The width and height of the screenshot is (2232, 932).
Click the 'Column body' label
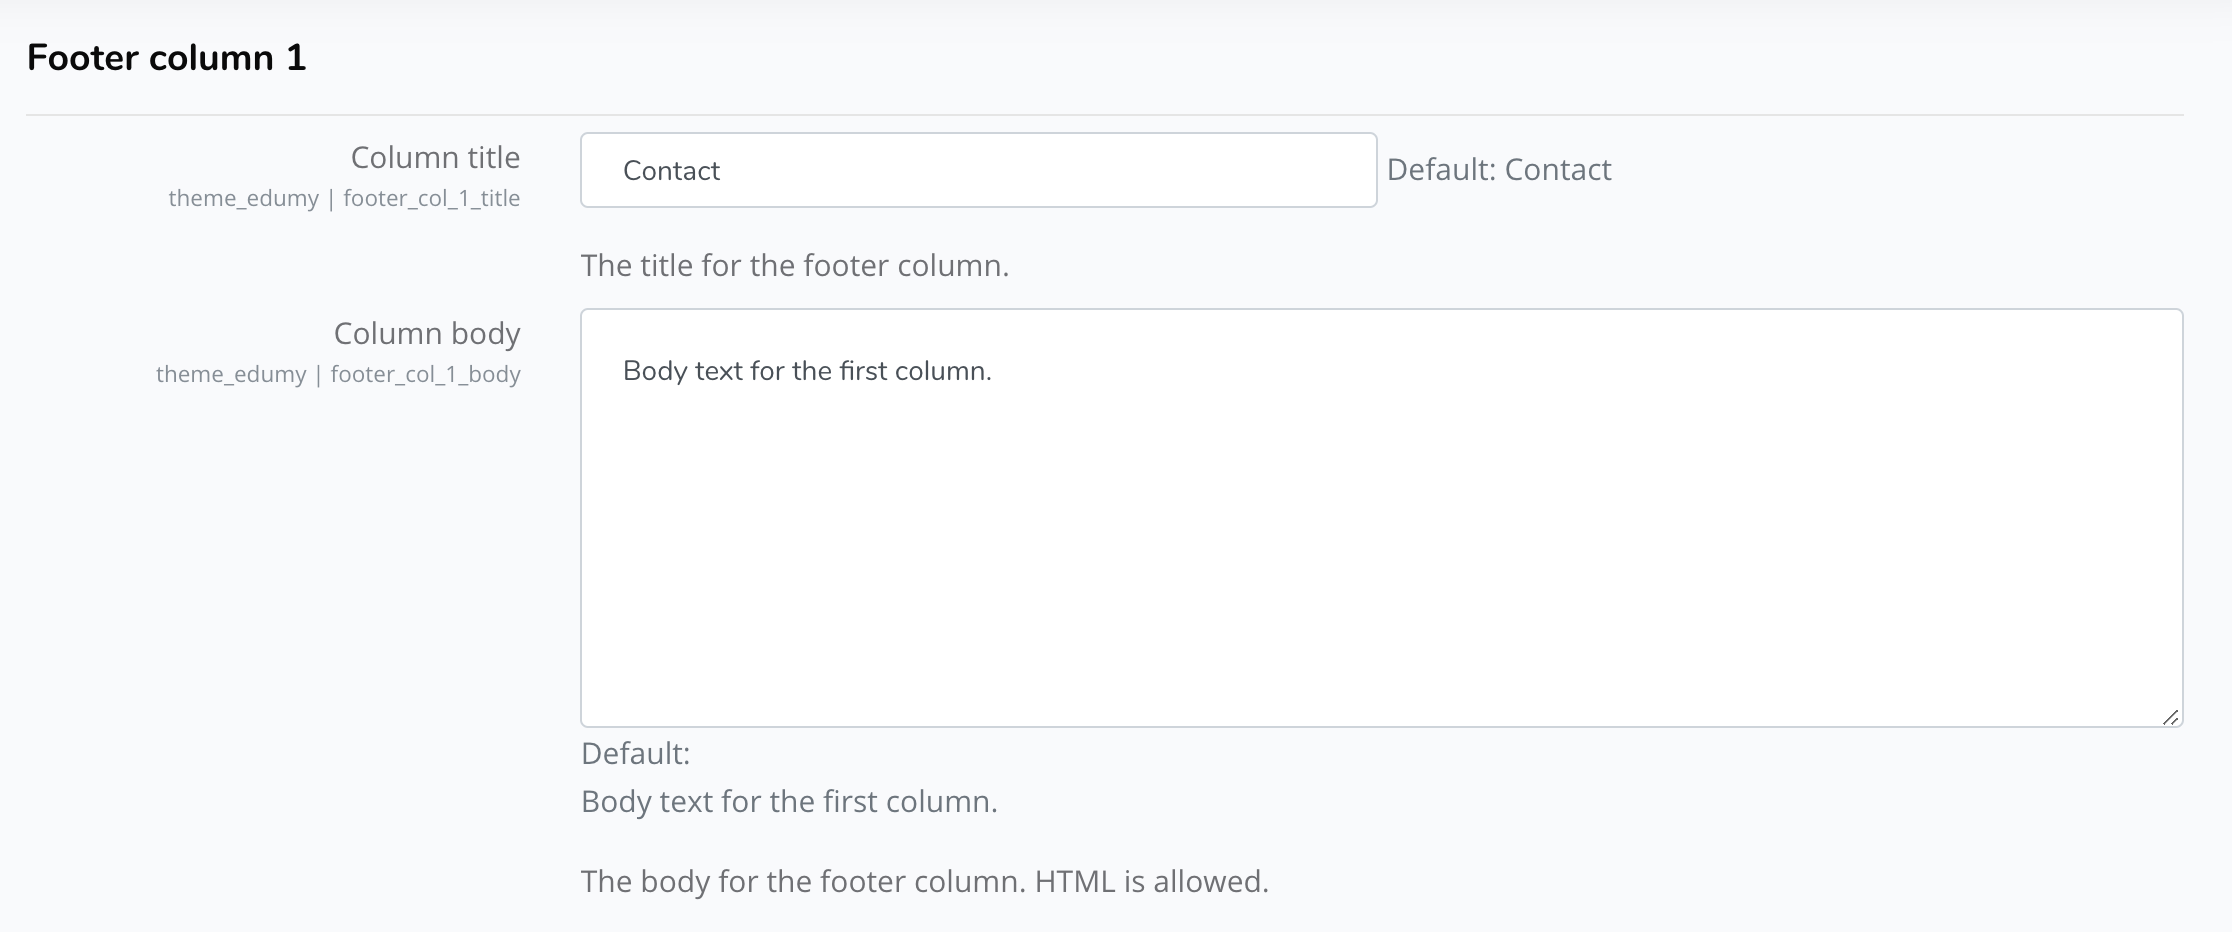pos(427,333)
